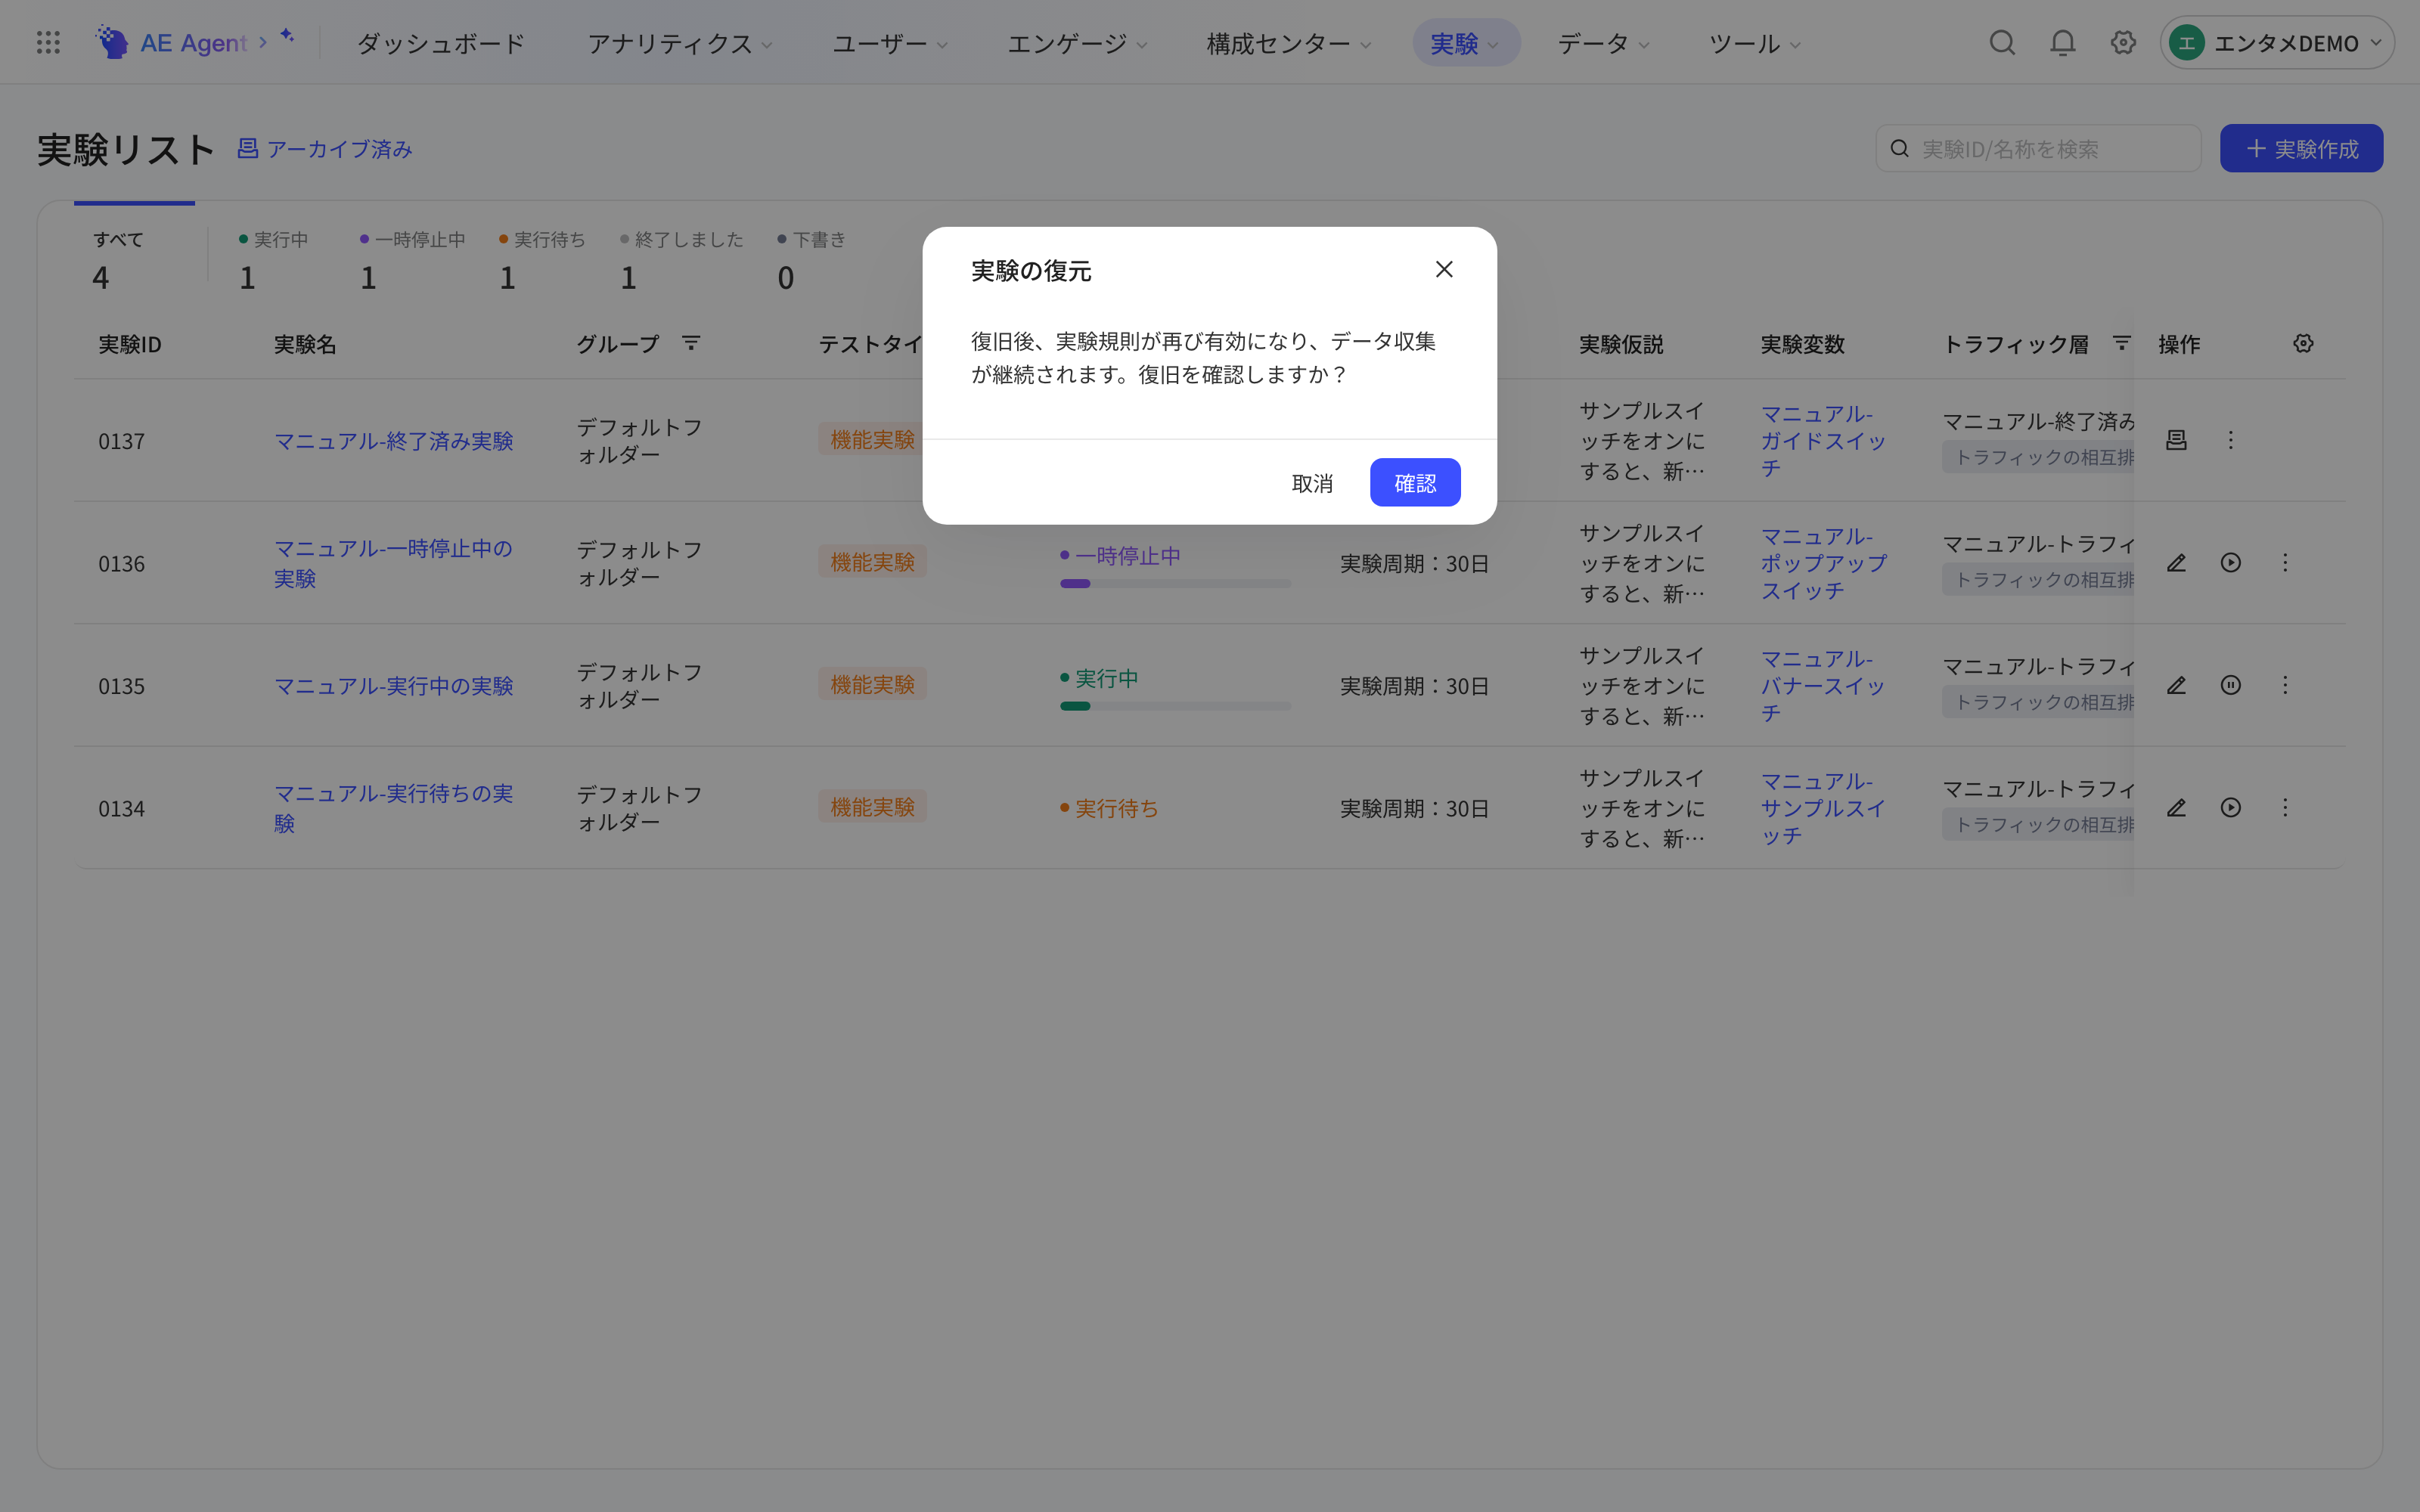Open the アーカイブ済み link

point(325,149)
